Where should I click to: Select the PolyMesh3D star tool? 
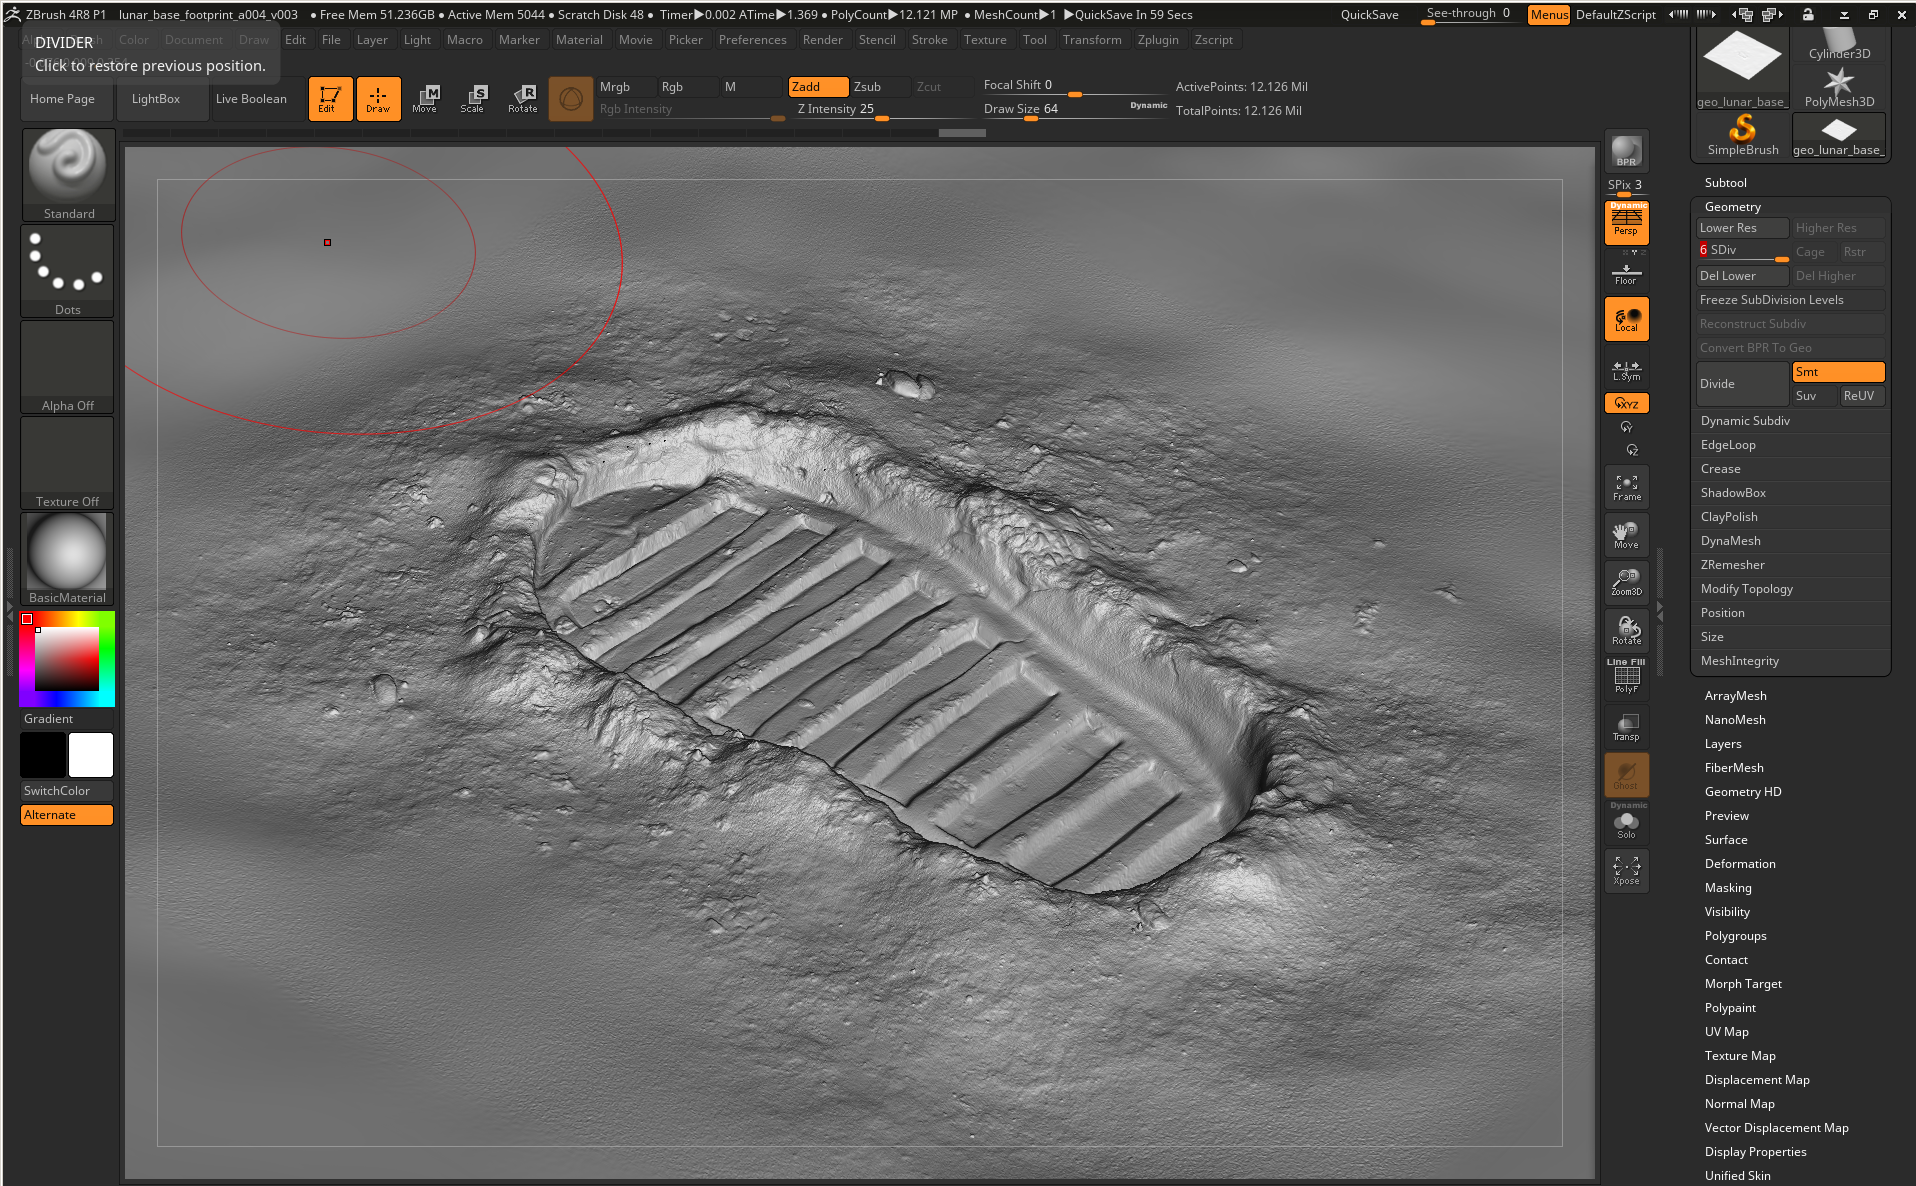pos(1839,88)
